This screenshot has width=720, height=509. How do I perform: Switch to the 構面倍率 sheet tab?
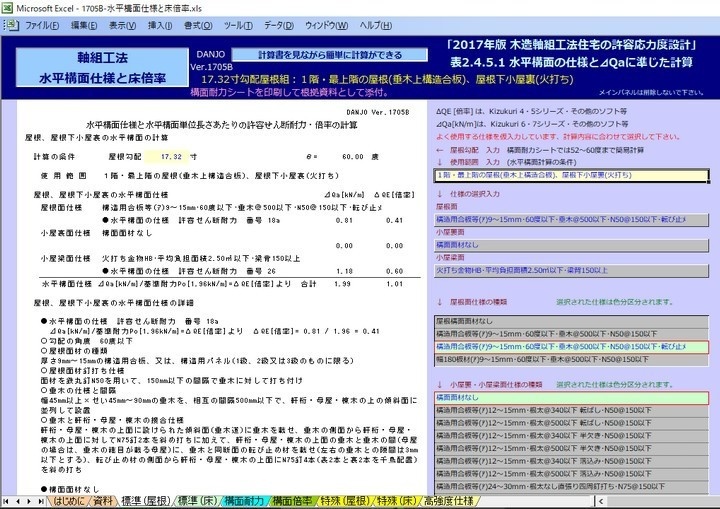click(x=292, y=501)
